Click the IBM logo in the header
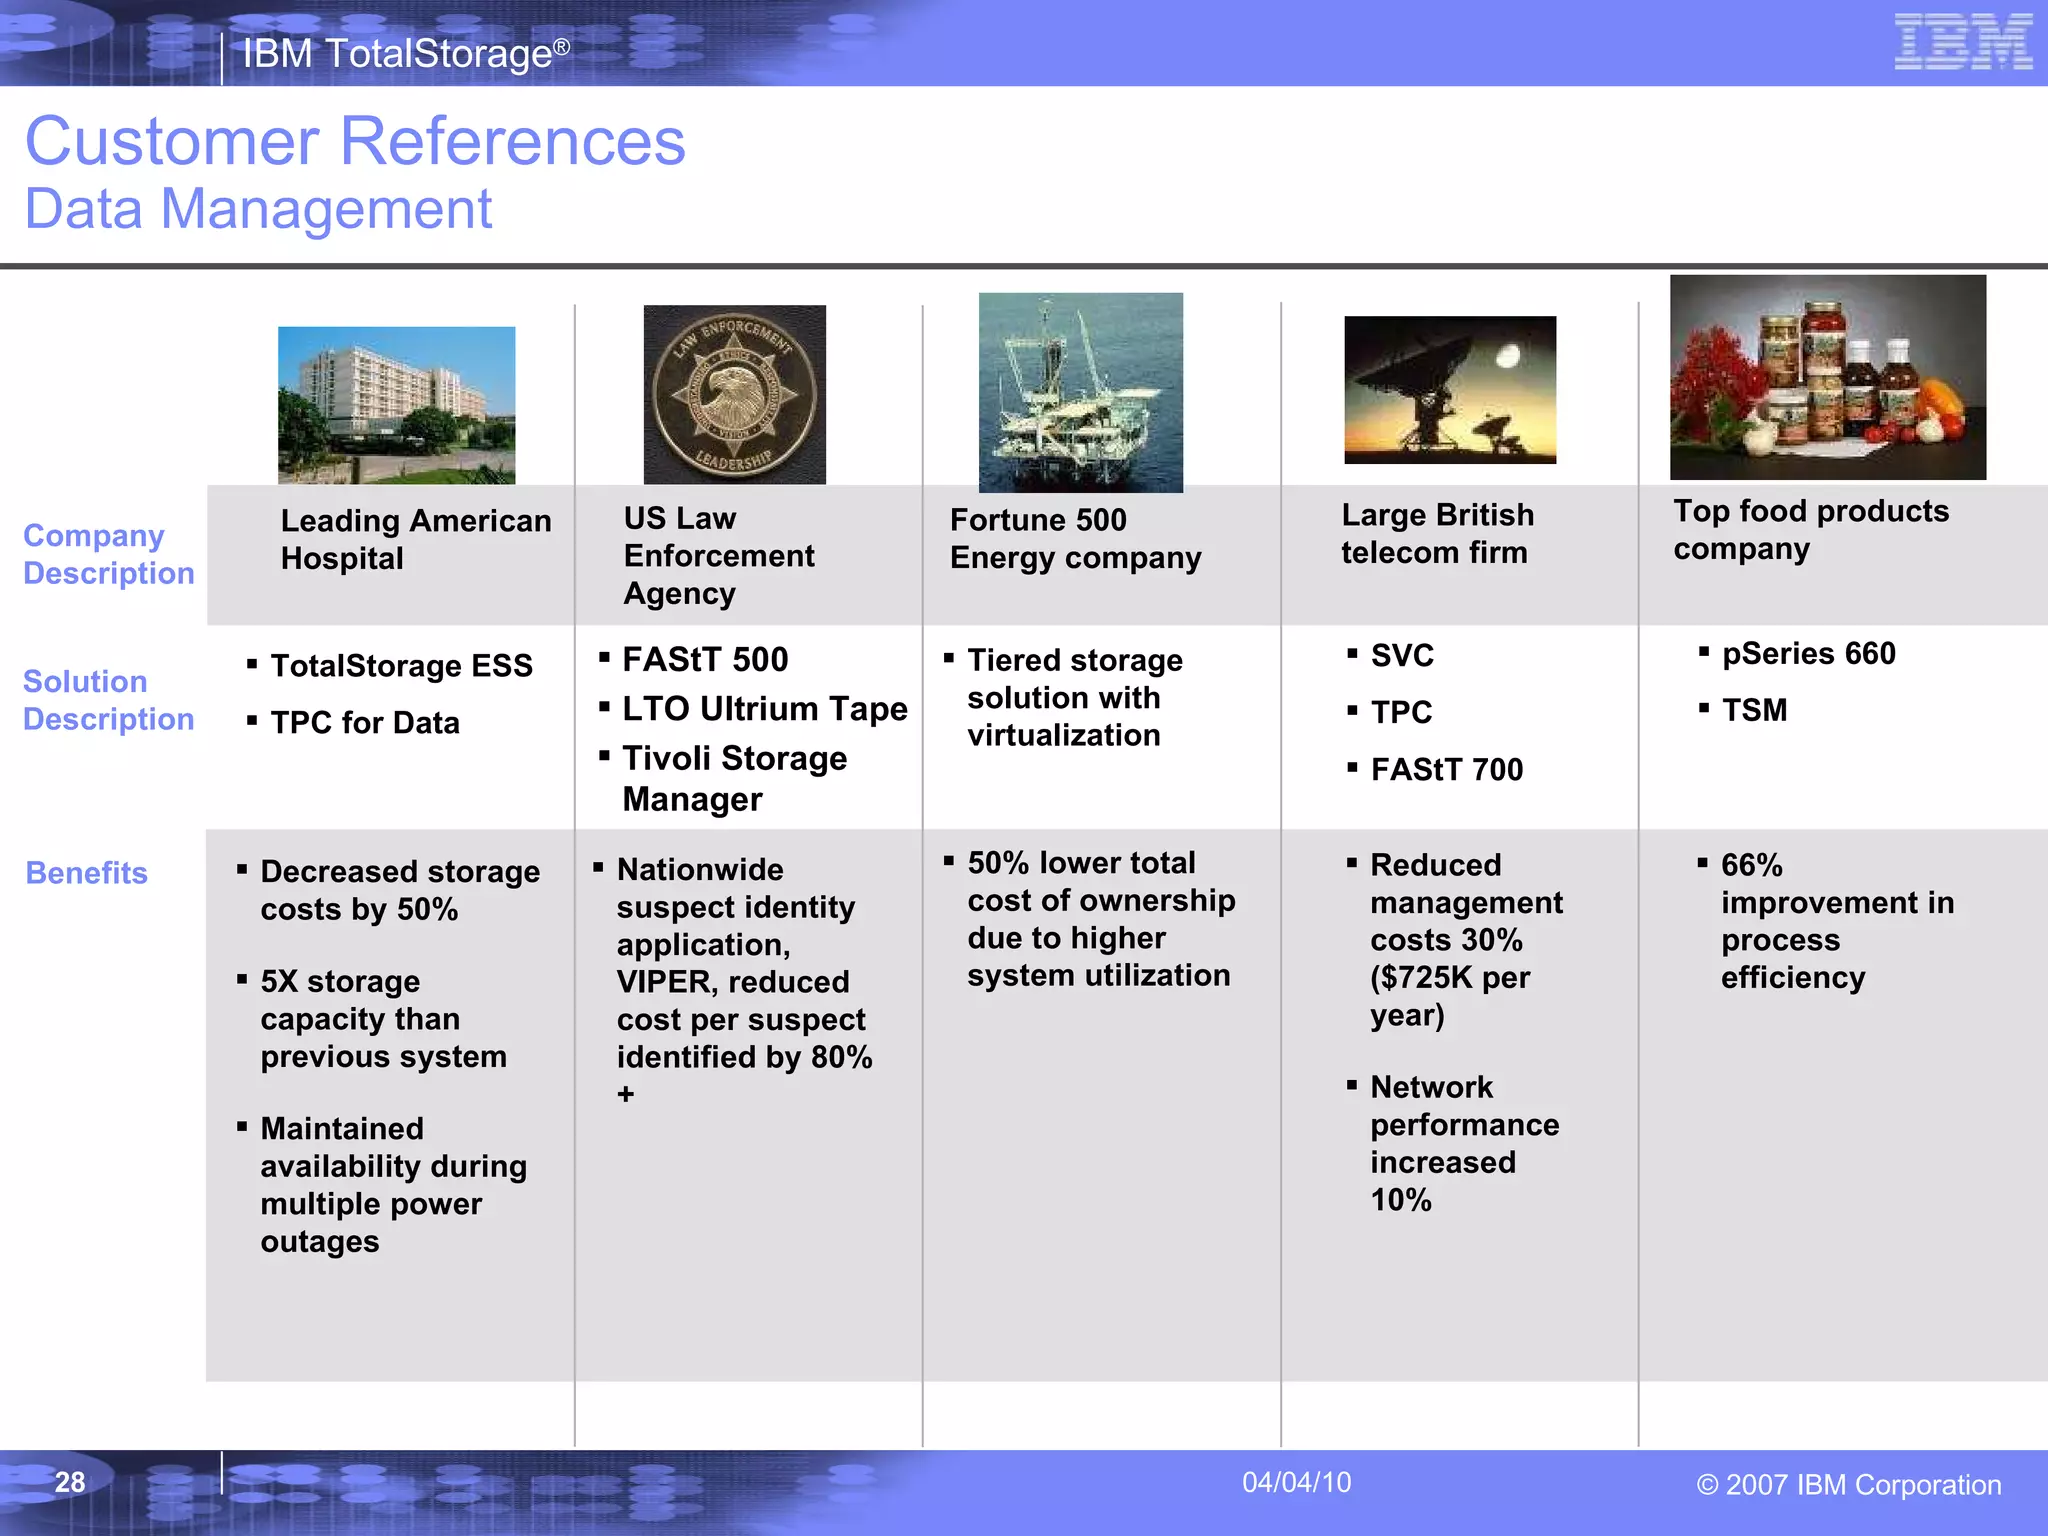The height and width of the screenshot is (1536, 2048). (1963, 42)
